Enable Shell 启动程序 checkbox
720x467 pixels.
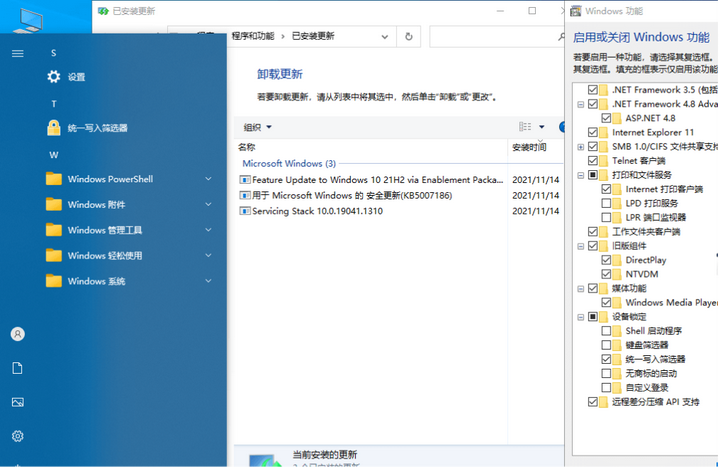606,331
